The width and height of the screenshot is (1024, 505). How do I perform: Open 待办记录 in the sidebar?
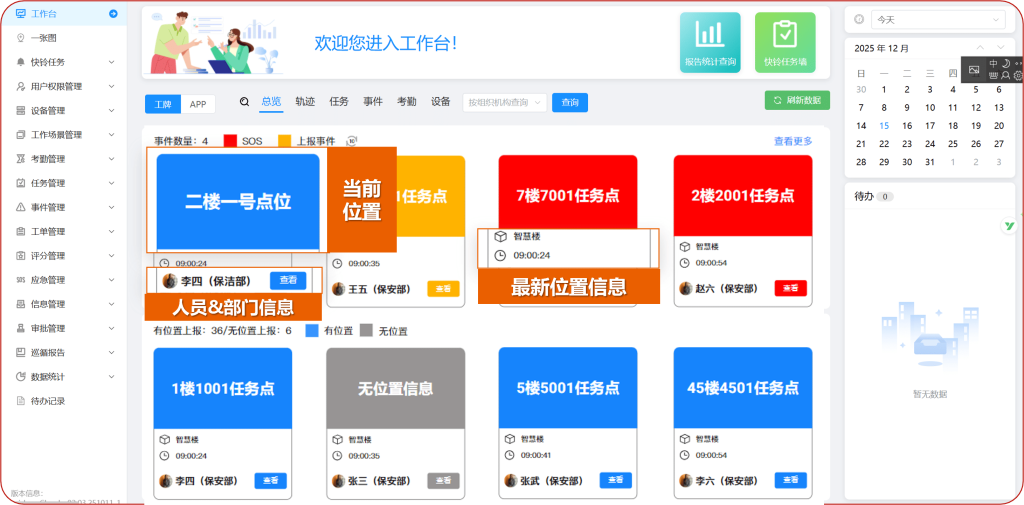point(48,400)
